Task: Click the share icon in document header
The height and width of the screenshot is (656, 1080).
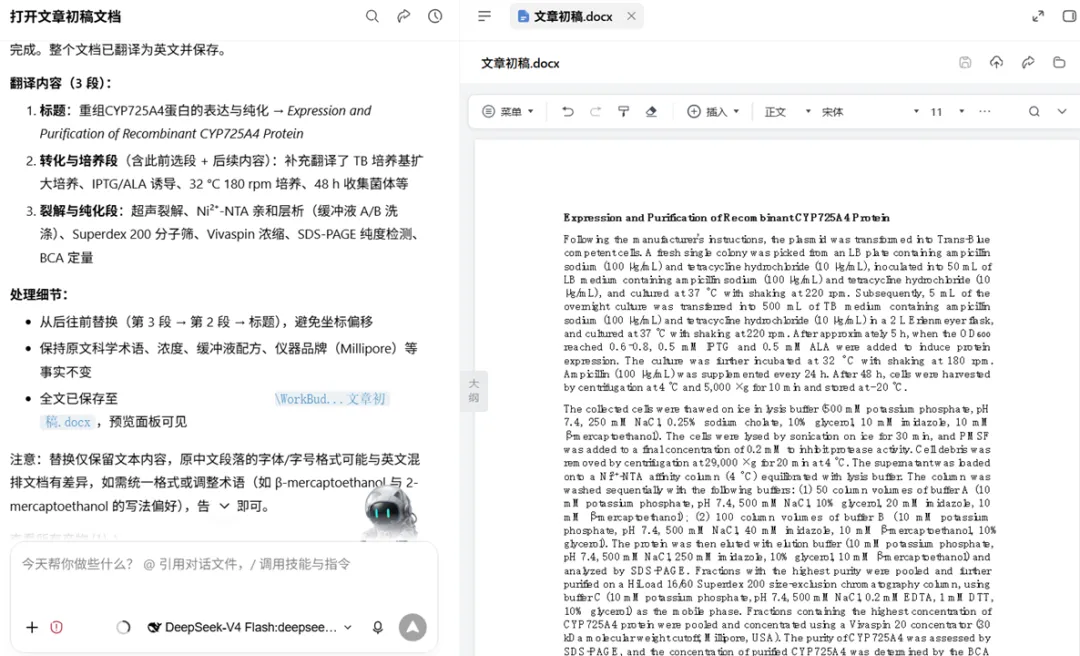Action: pos(1028,63)
